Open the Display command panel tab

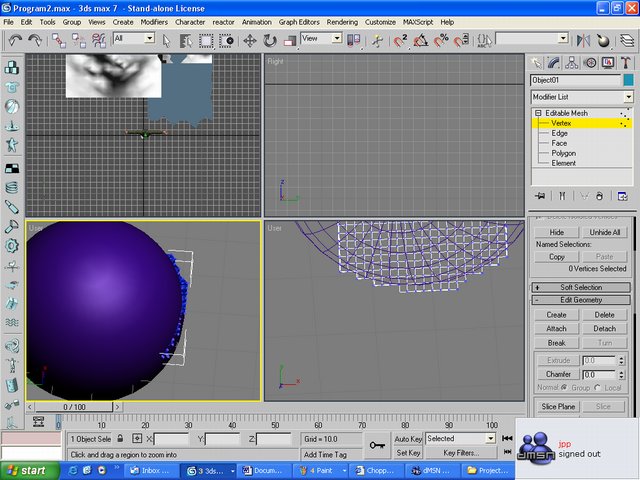608,62
